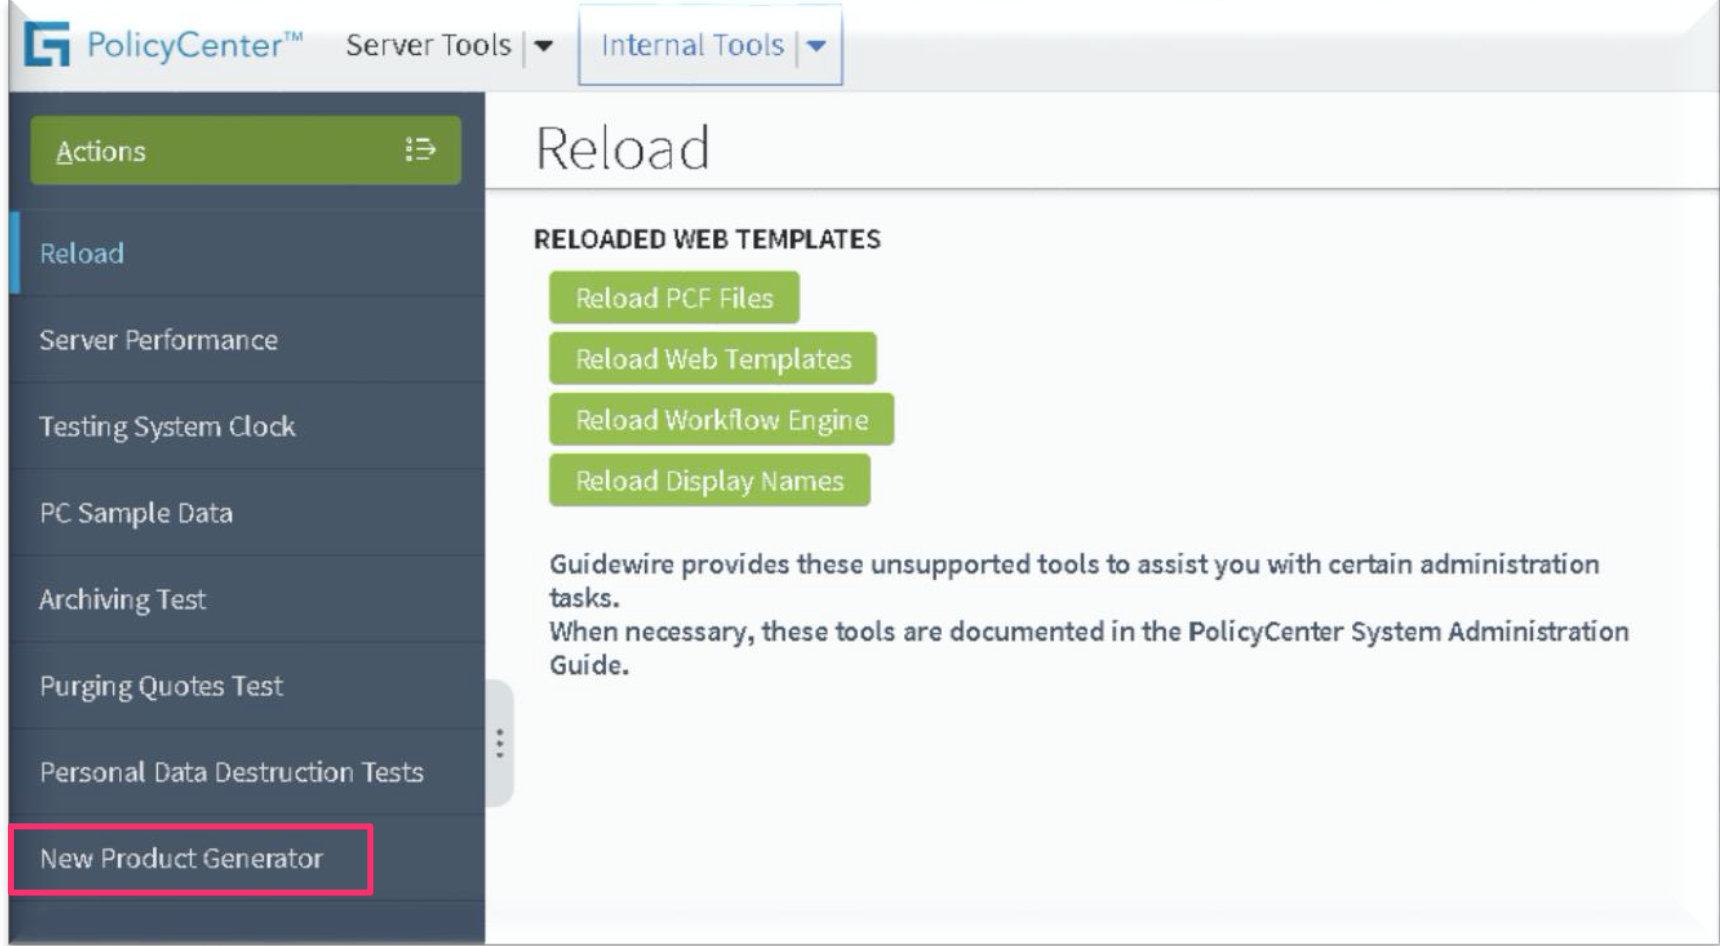Navigate to Archiving Test
The width and height of the screenshot is (1720, 946).
point(122,600)
